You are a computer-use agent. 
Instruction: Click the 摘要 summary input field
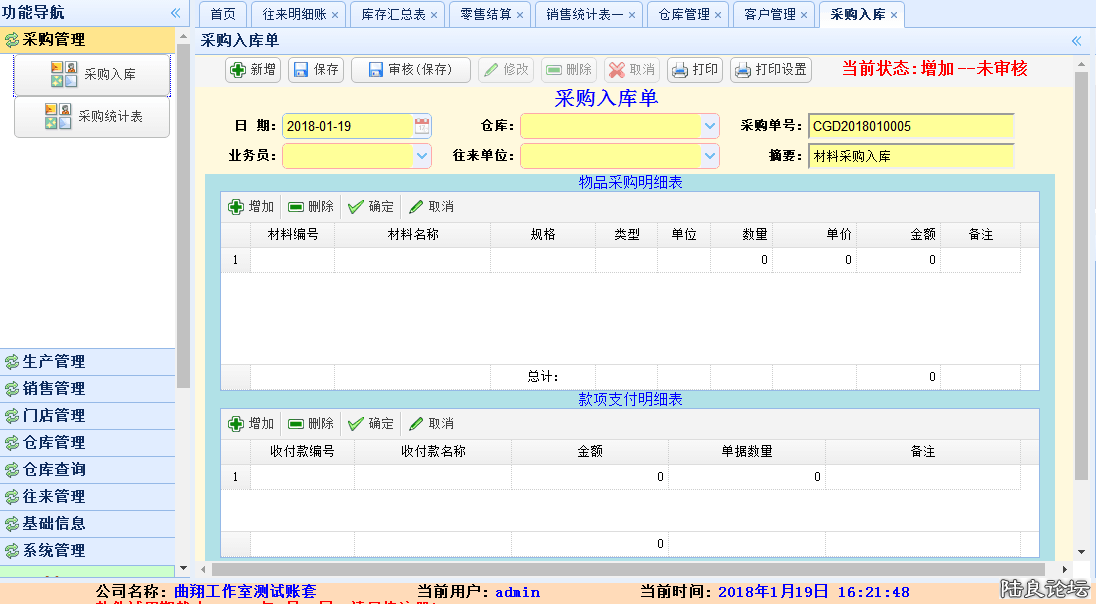(910, 156)
